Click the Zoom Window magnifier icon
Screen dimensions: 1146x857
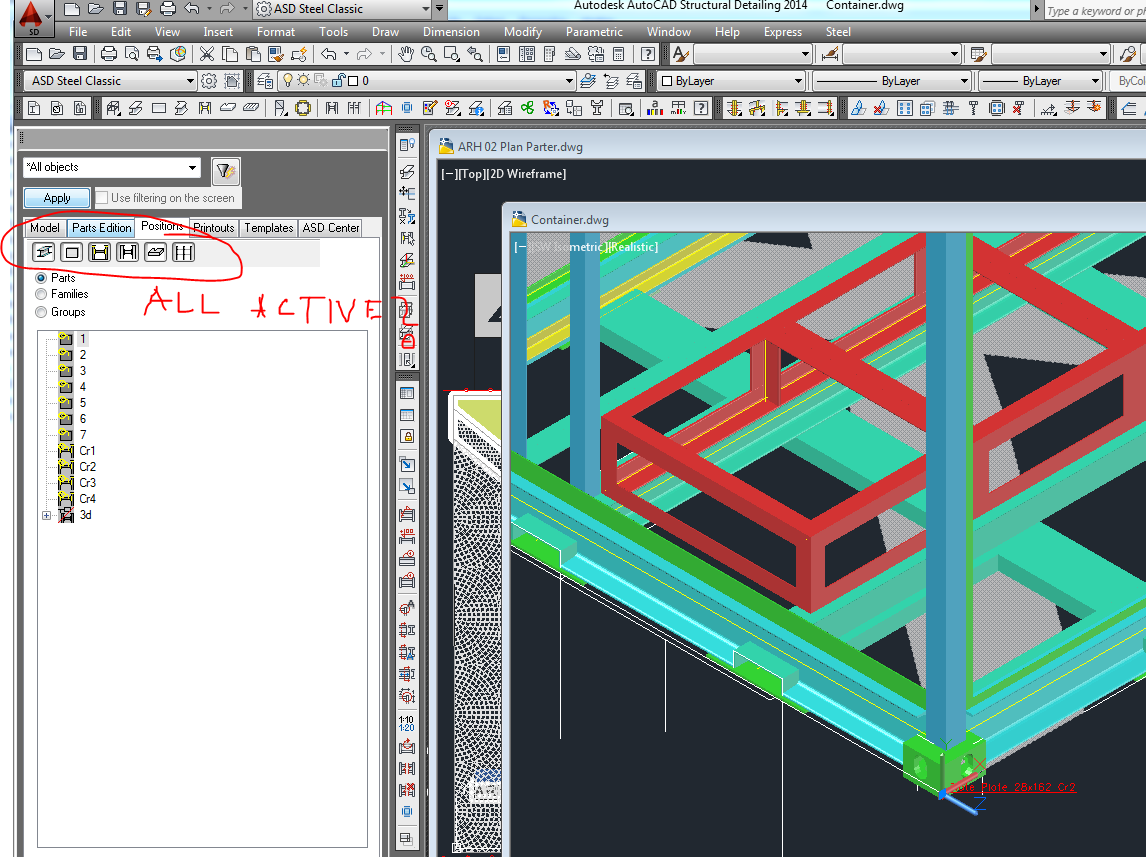[452, 54]
